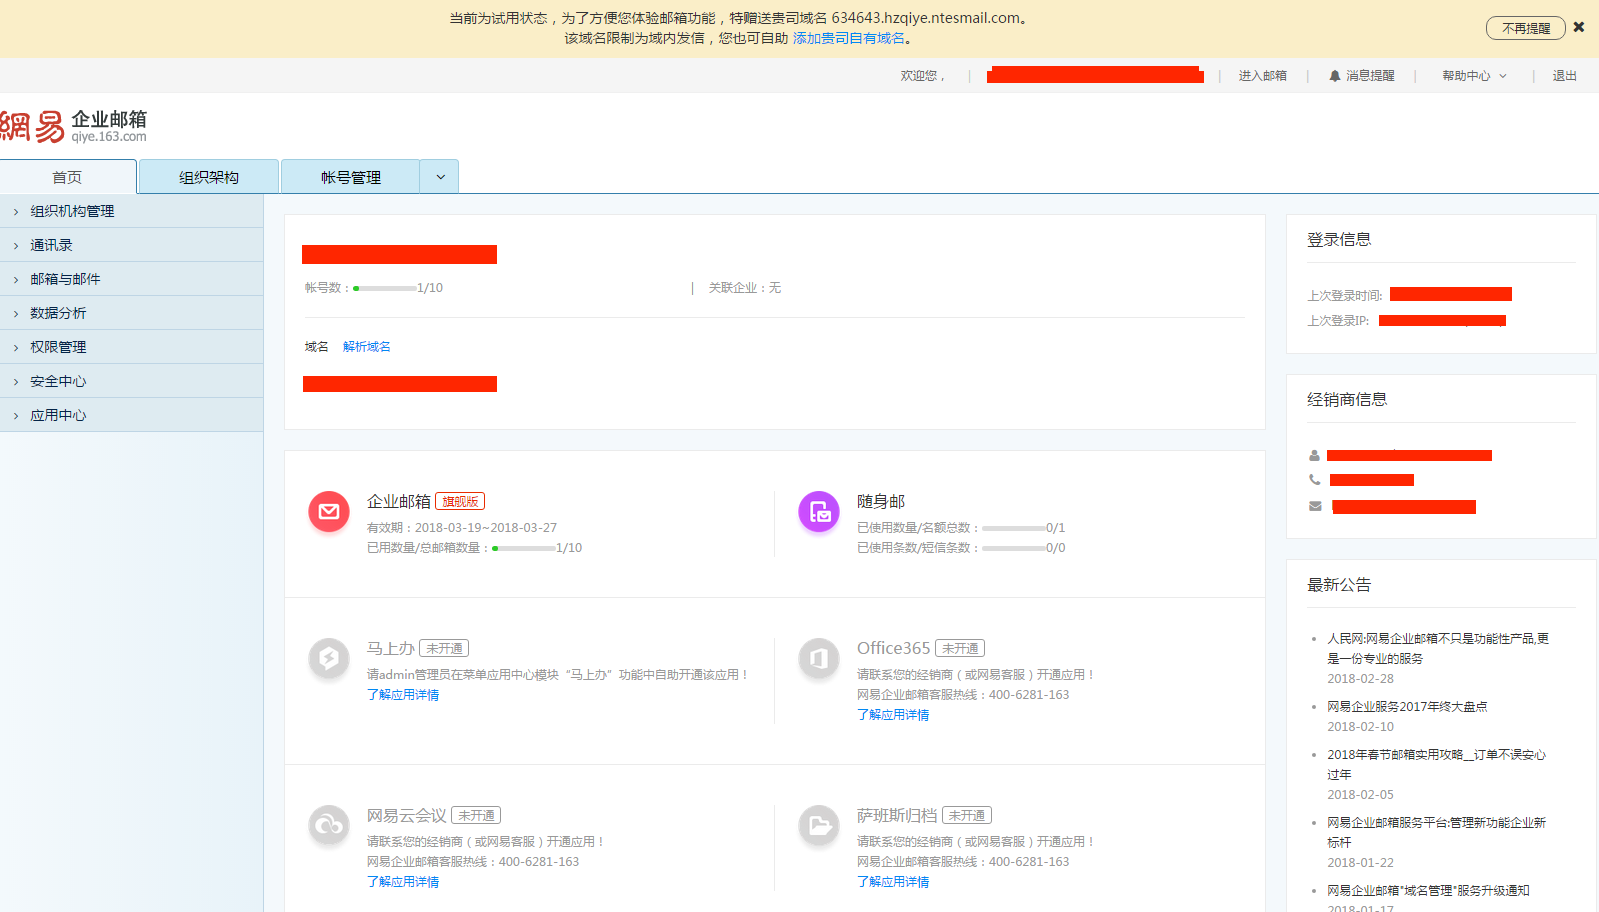
Task: Open 消息提醒 notifications
Action: click(x=1370, y=76)
